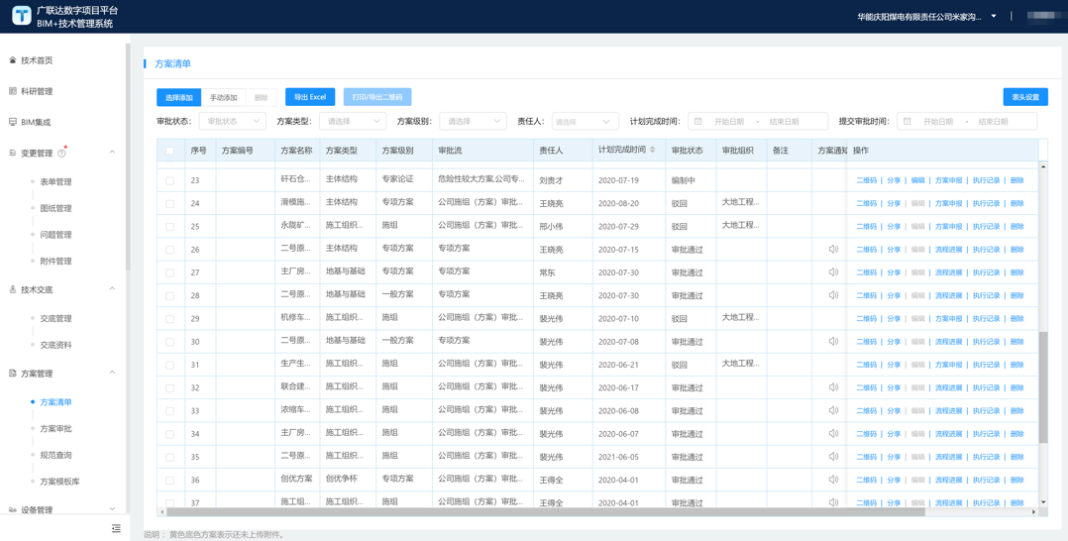Open 问题管理 in the sidebar

pyautogui.click(x=56, y=235)
